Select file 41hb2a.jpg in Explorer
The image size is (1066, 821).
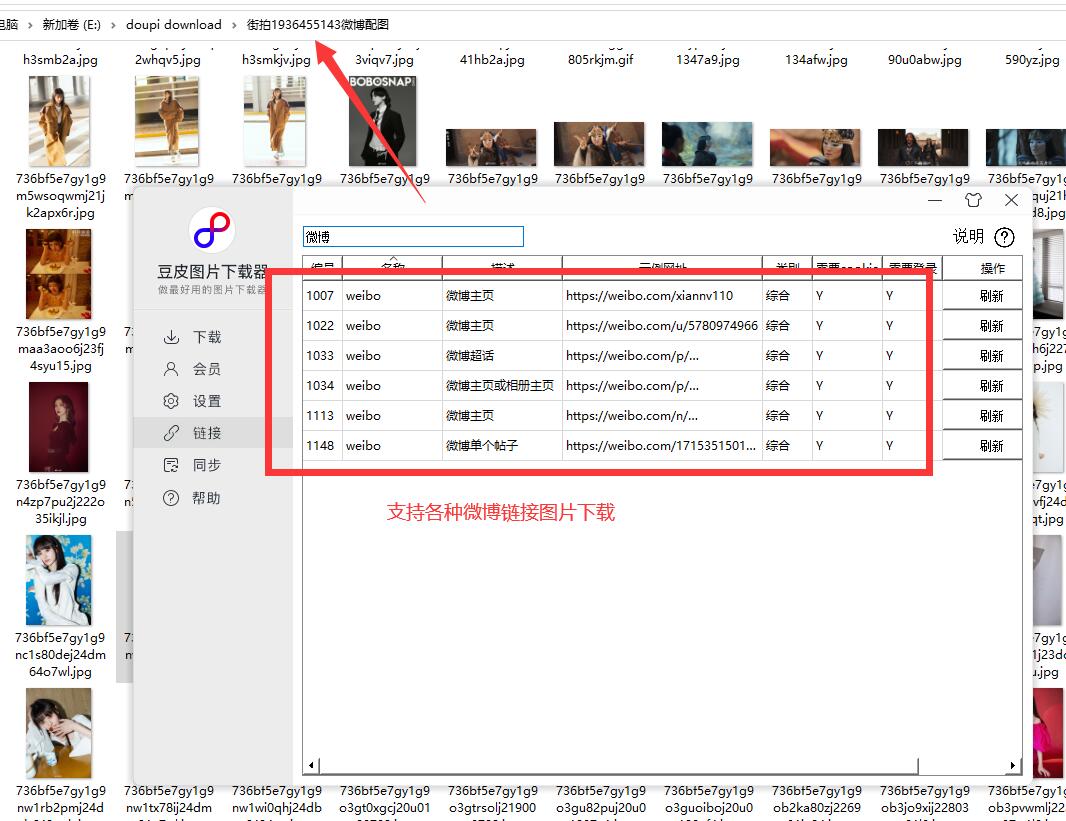point(492,59)
